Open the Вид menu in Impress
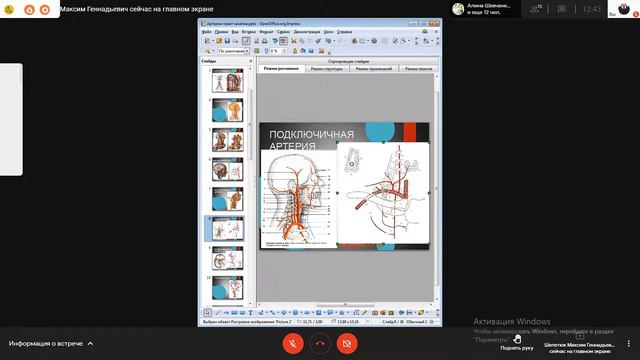 point(235,32)
